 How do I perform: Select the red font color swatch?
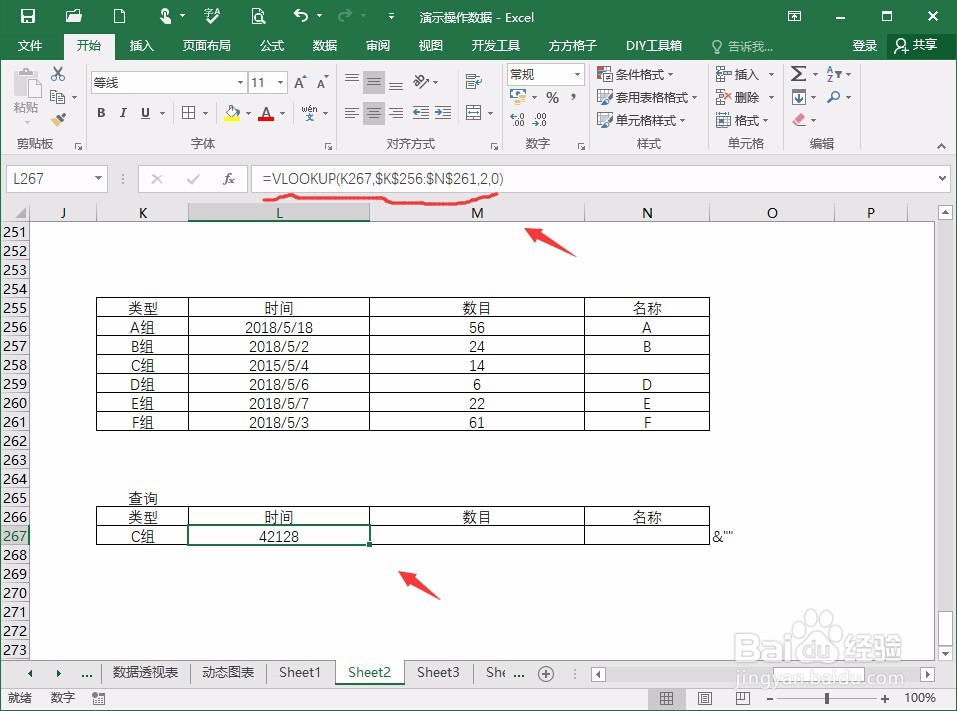coord(265,113)
